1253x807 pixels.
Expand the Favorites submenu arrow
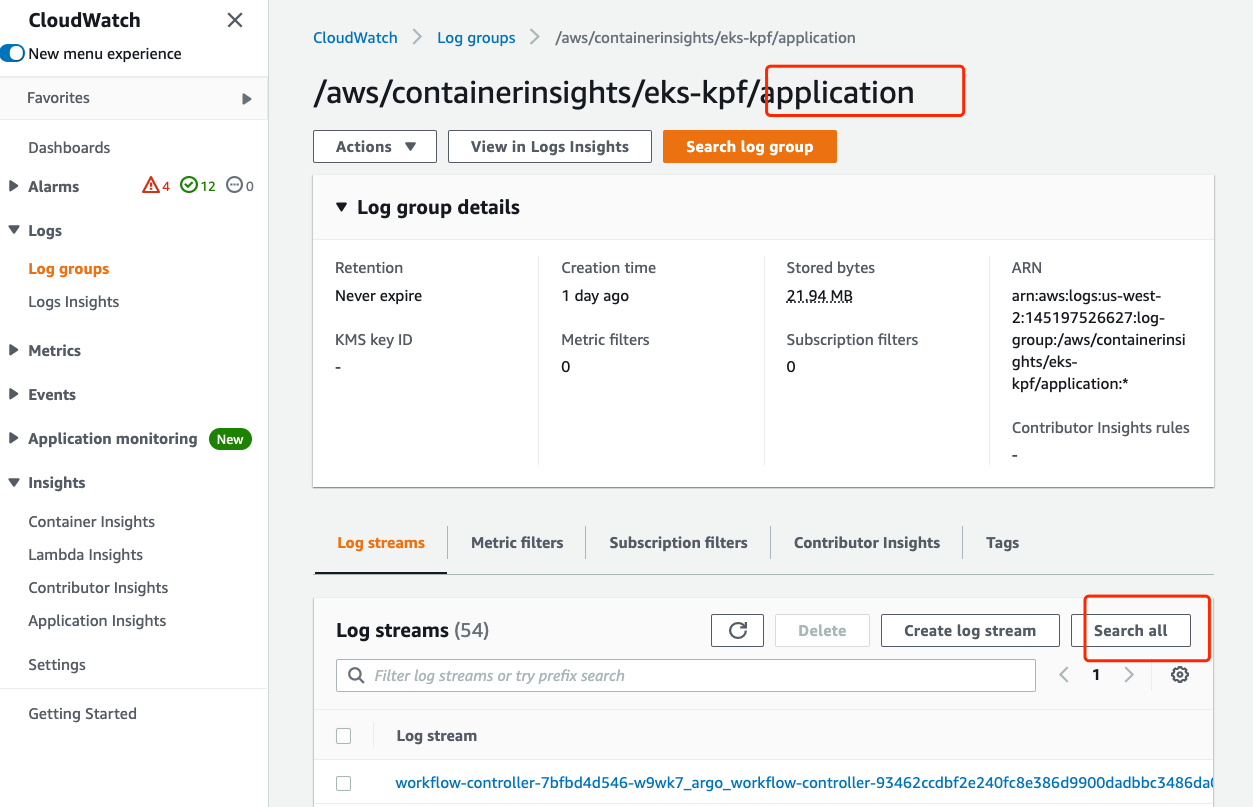[x=247, y=99]
